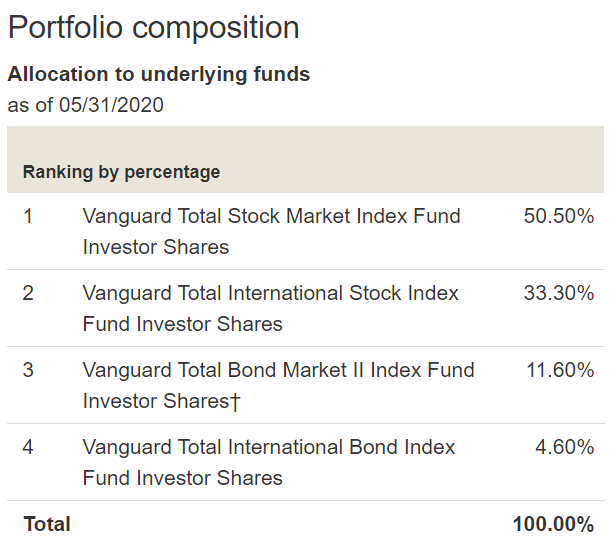This screenshot has height=538, width=614.
Task: Click the Ranking by percentage column header
Action: tap(121, 172)
